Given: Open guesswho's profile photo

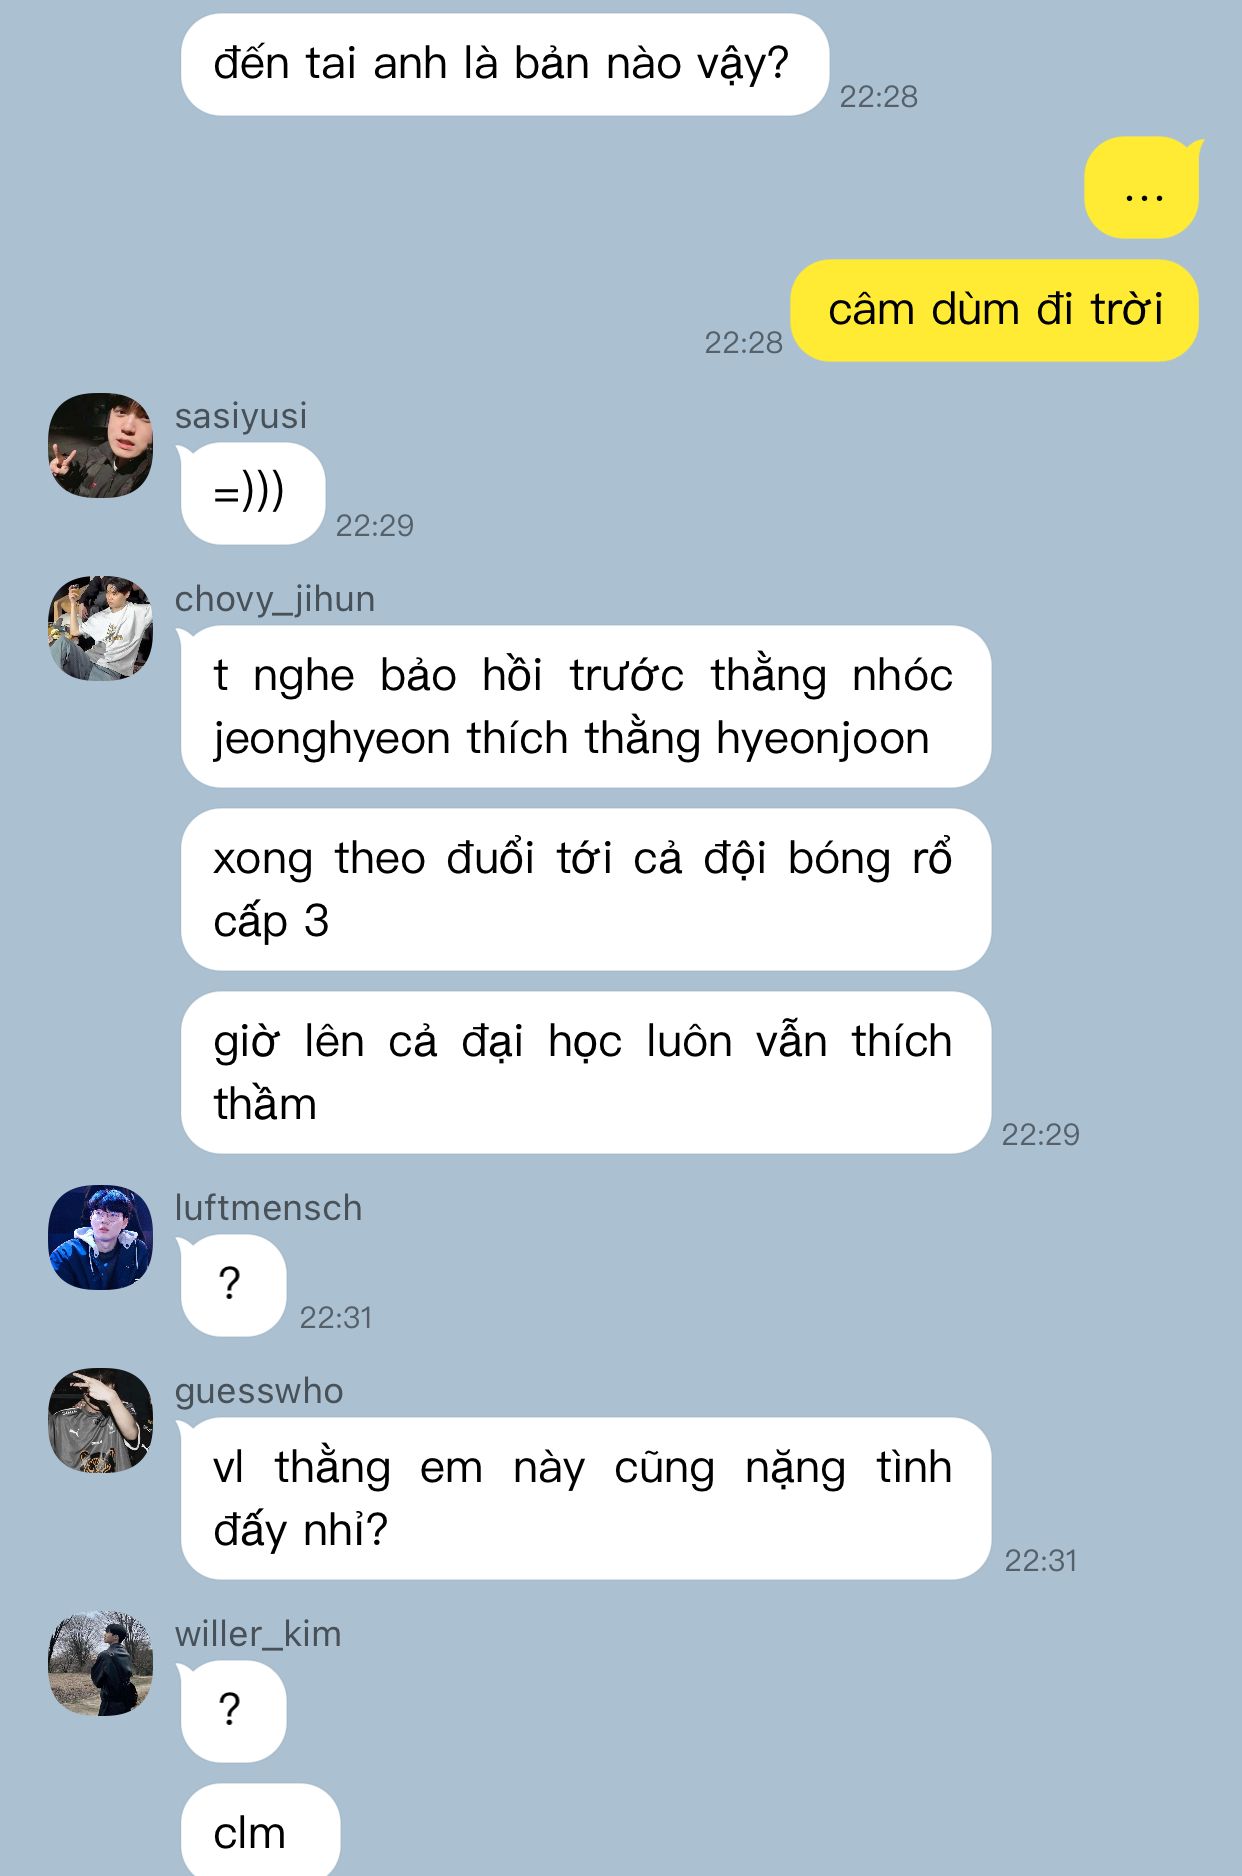Looking at the screenshot, I should [x=100, y=1420].
